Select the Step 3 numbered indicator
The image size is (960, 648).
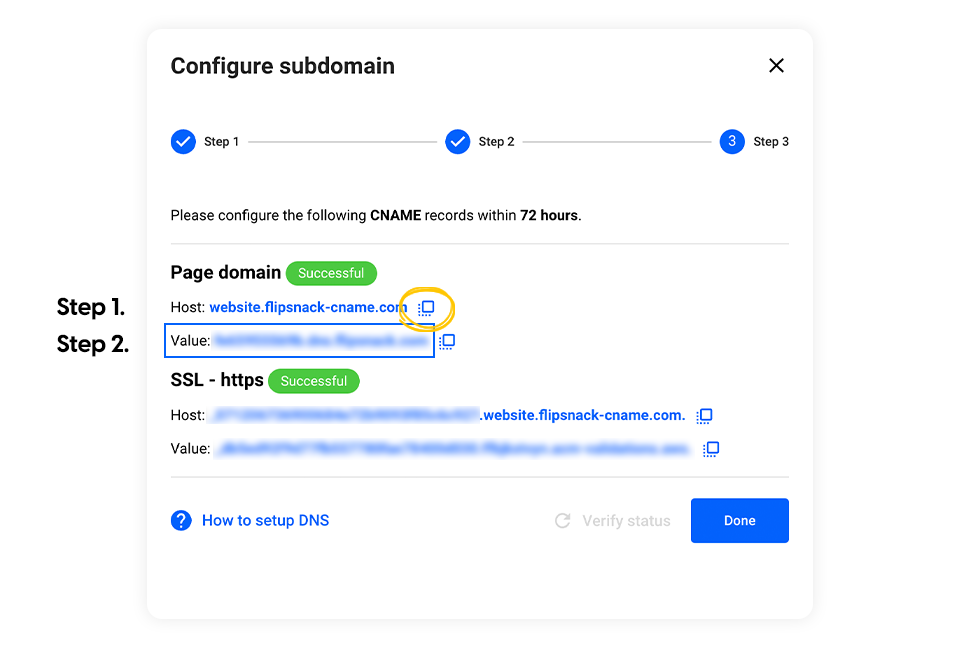[x=731, y=141]
